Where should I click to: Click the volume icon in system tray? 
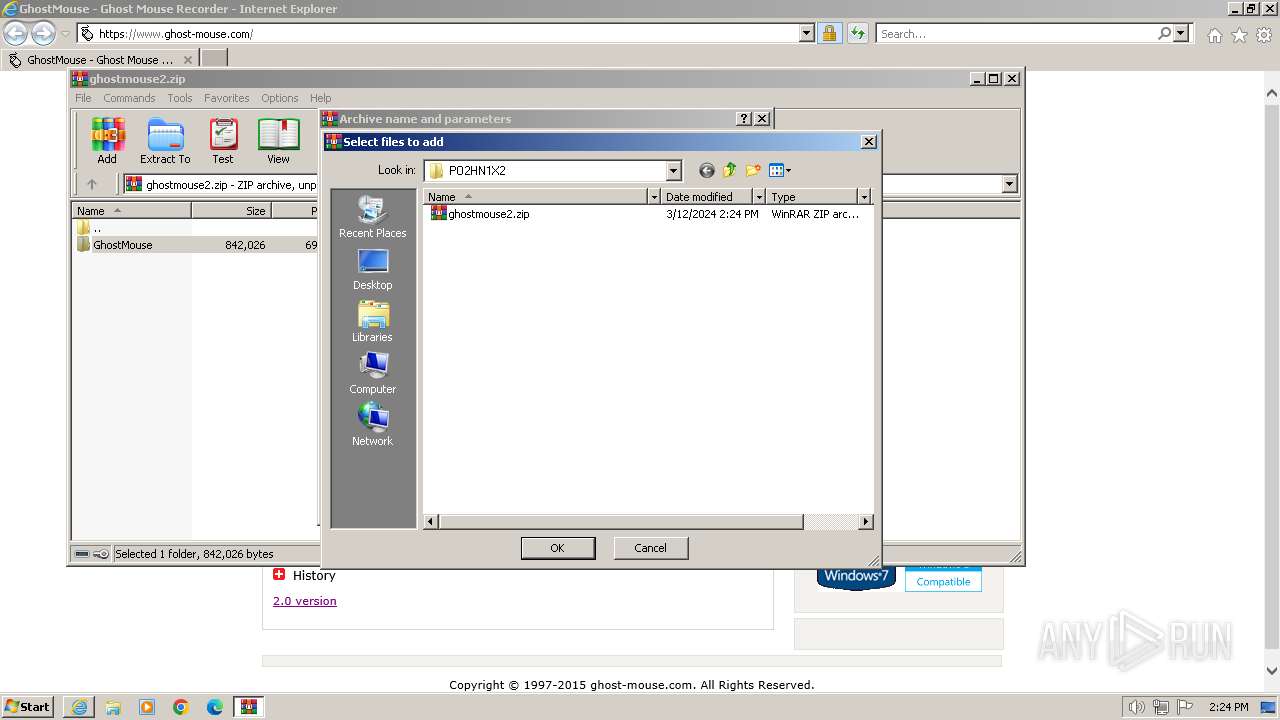pyautogui.click(x=1137, y=707)
